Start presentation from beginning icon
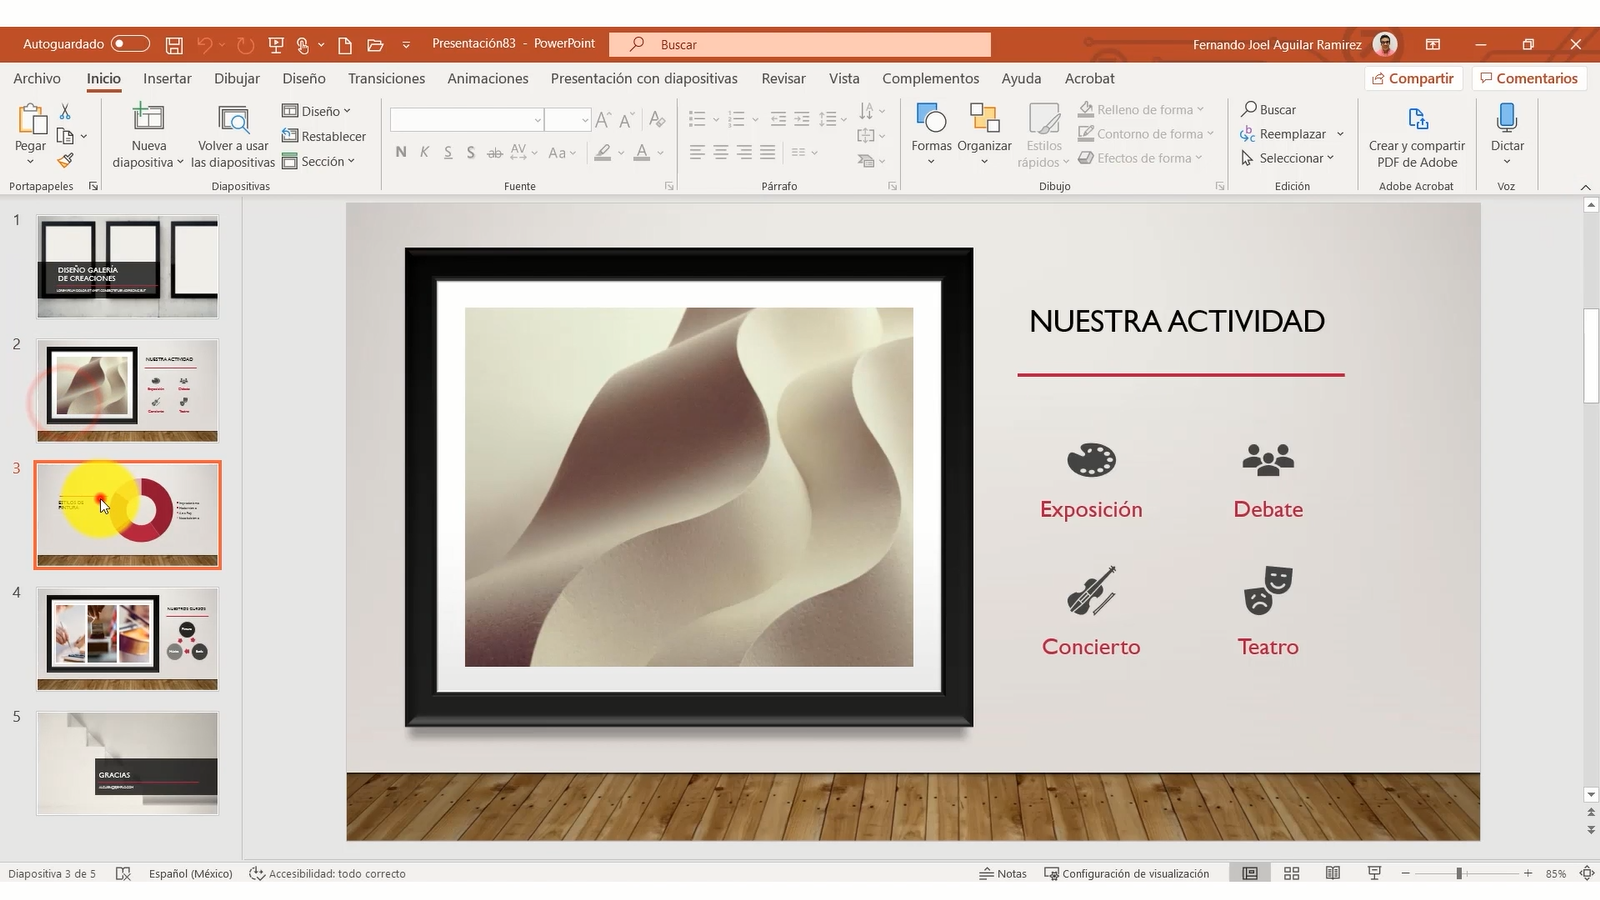Screen dimensions: 1600x900 [x=276, y=44]
